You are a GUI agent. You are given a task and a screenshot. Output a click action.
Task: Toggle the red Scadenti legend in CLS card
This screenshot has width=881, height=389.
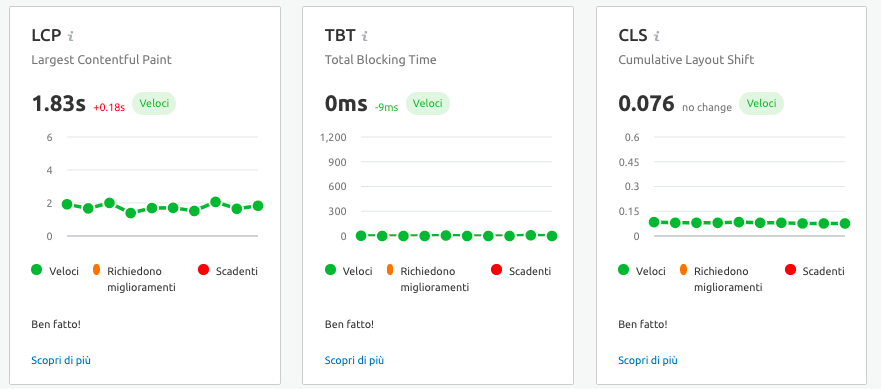[815, 271]
